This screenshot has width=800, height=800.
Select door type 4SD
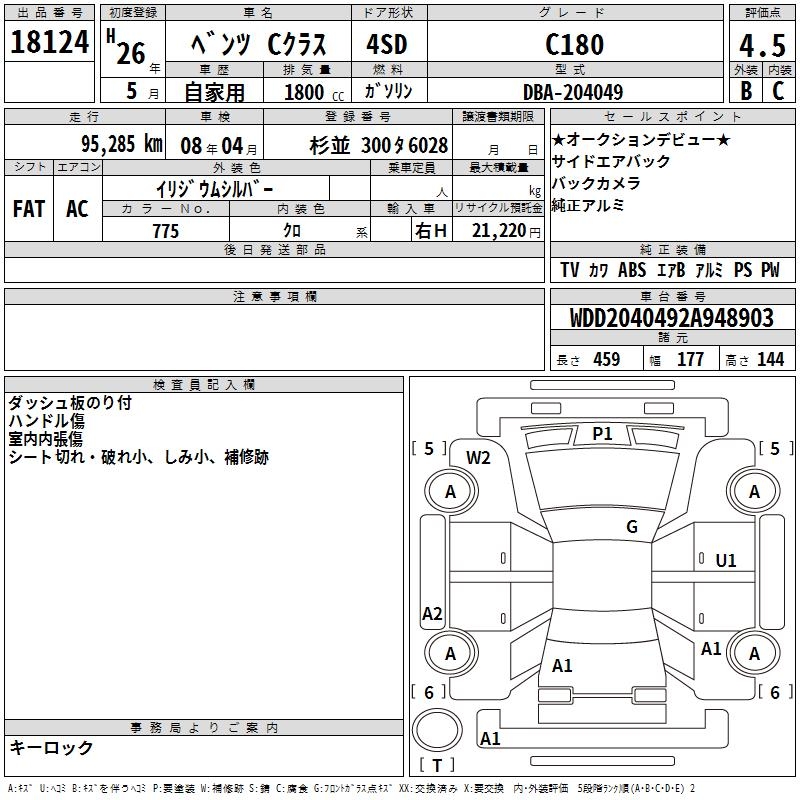pyautogui.click(x=387, y=44)
